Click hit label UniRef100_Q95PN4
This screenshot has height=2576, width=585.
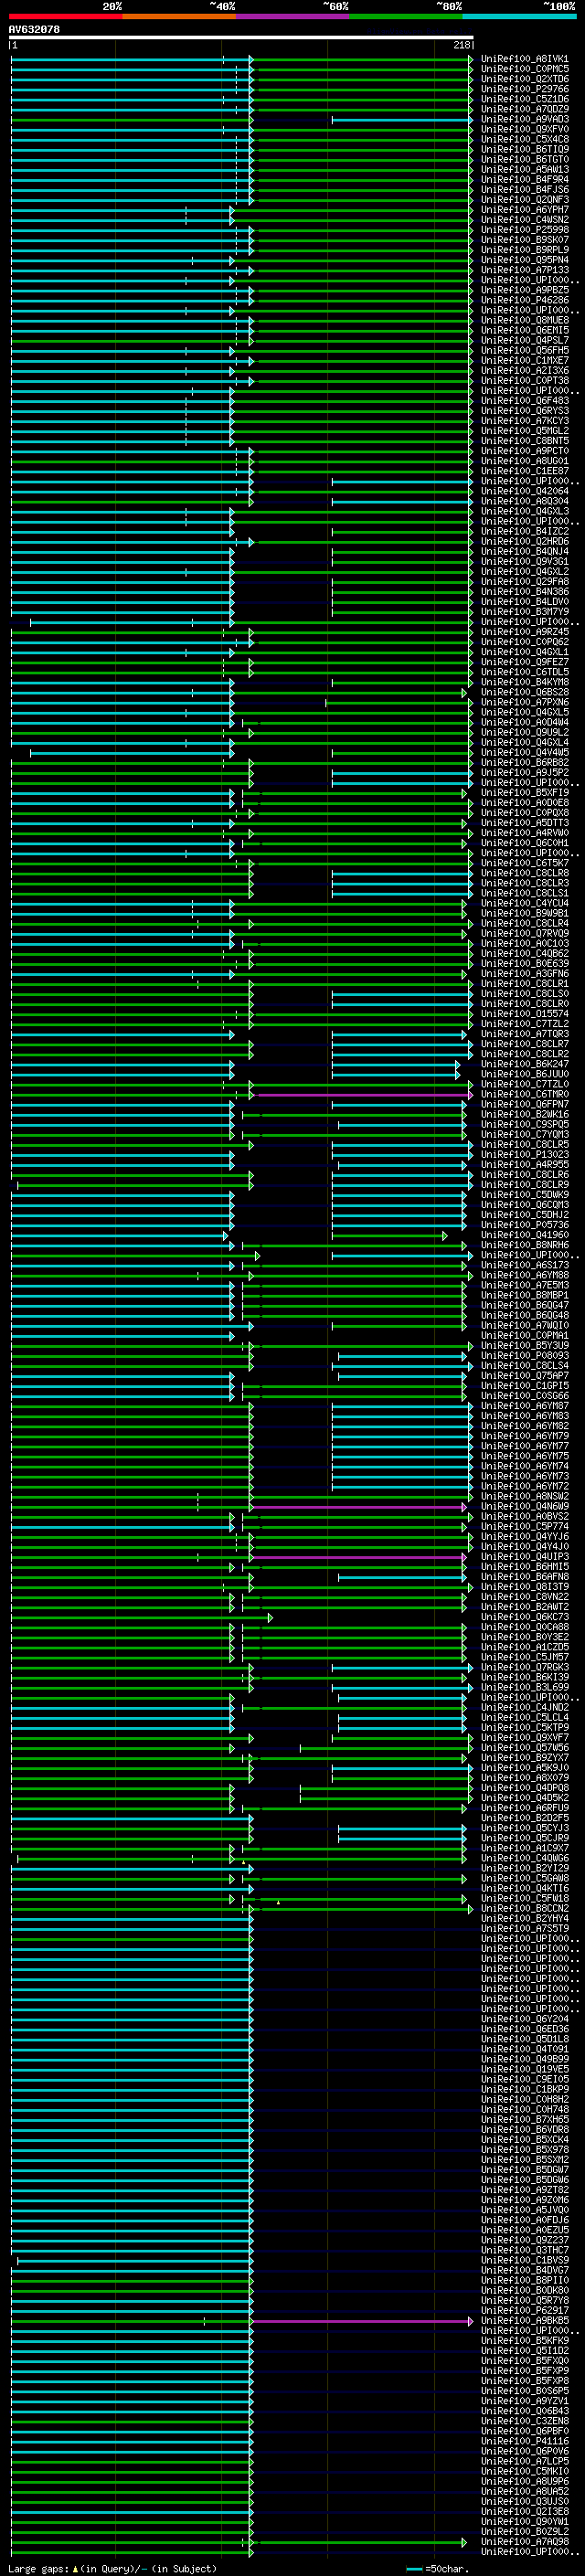(x=525, y=260)
